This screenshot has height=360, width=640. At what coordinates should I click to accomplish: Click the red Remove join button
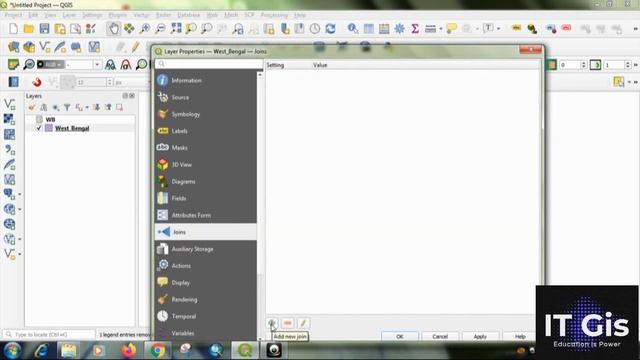point(287,323)
